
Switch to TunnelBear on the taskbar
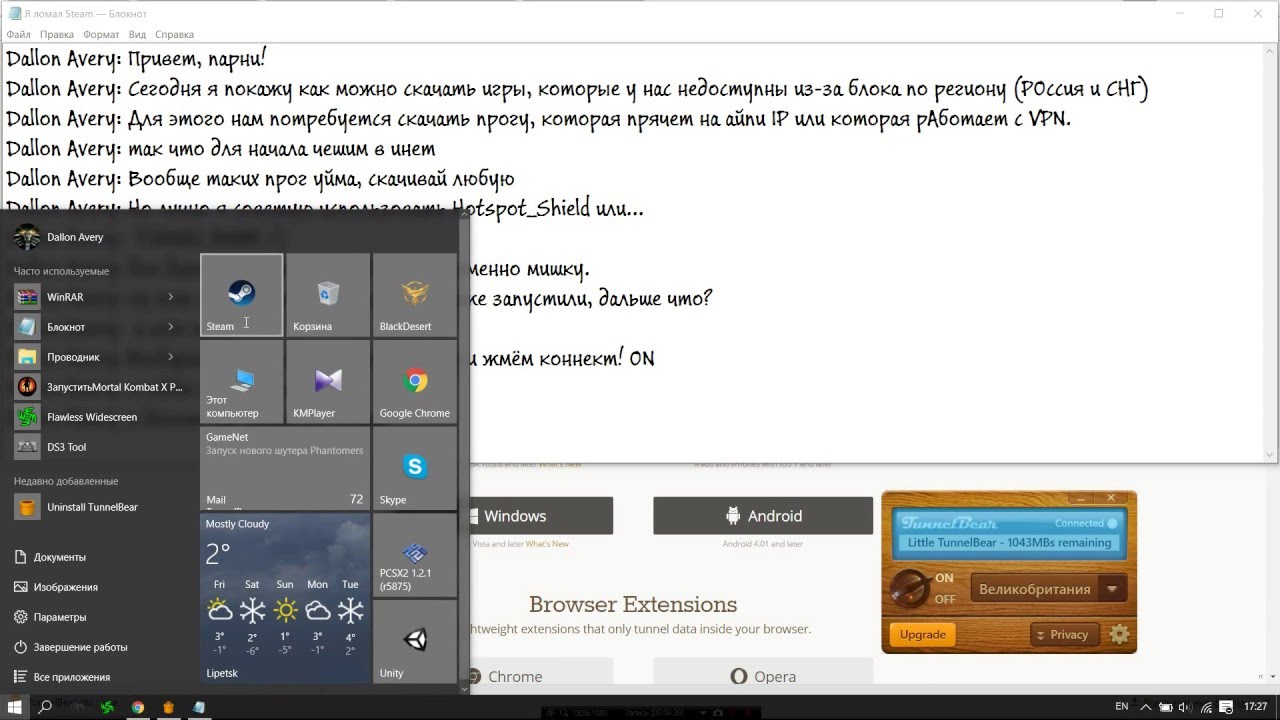click(168, 707)
